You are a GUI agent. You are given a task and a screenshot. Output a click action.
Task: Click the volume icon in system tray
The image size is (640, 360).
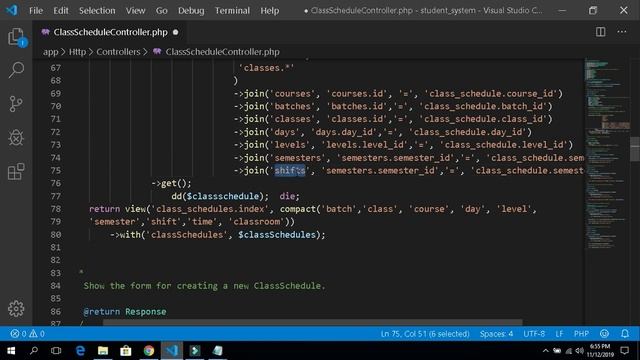point(579,351)
